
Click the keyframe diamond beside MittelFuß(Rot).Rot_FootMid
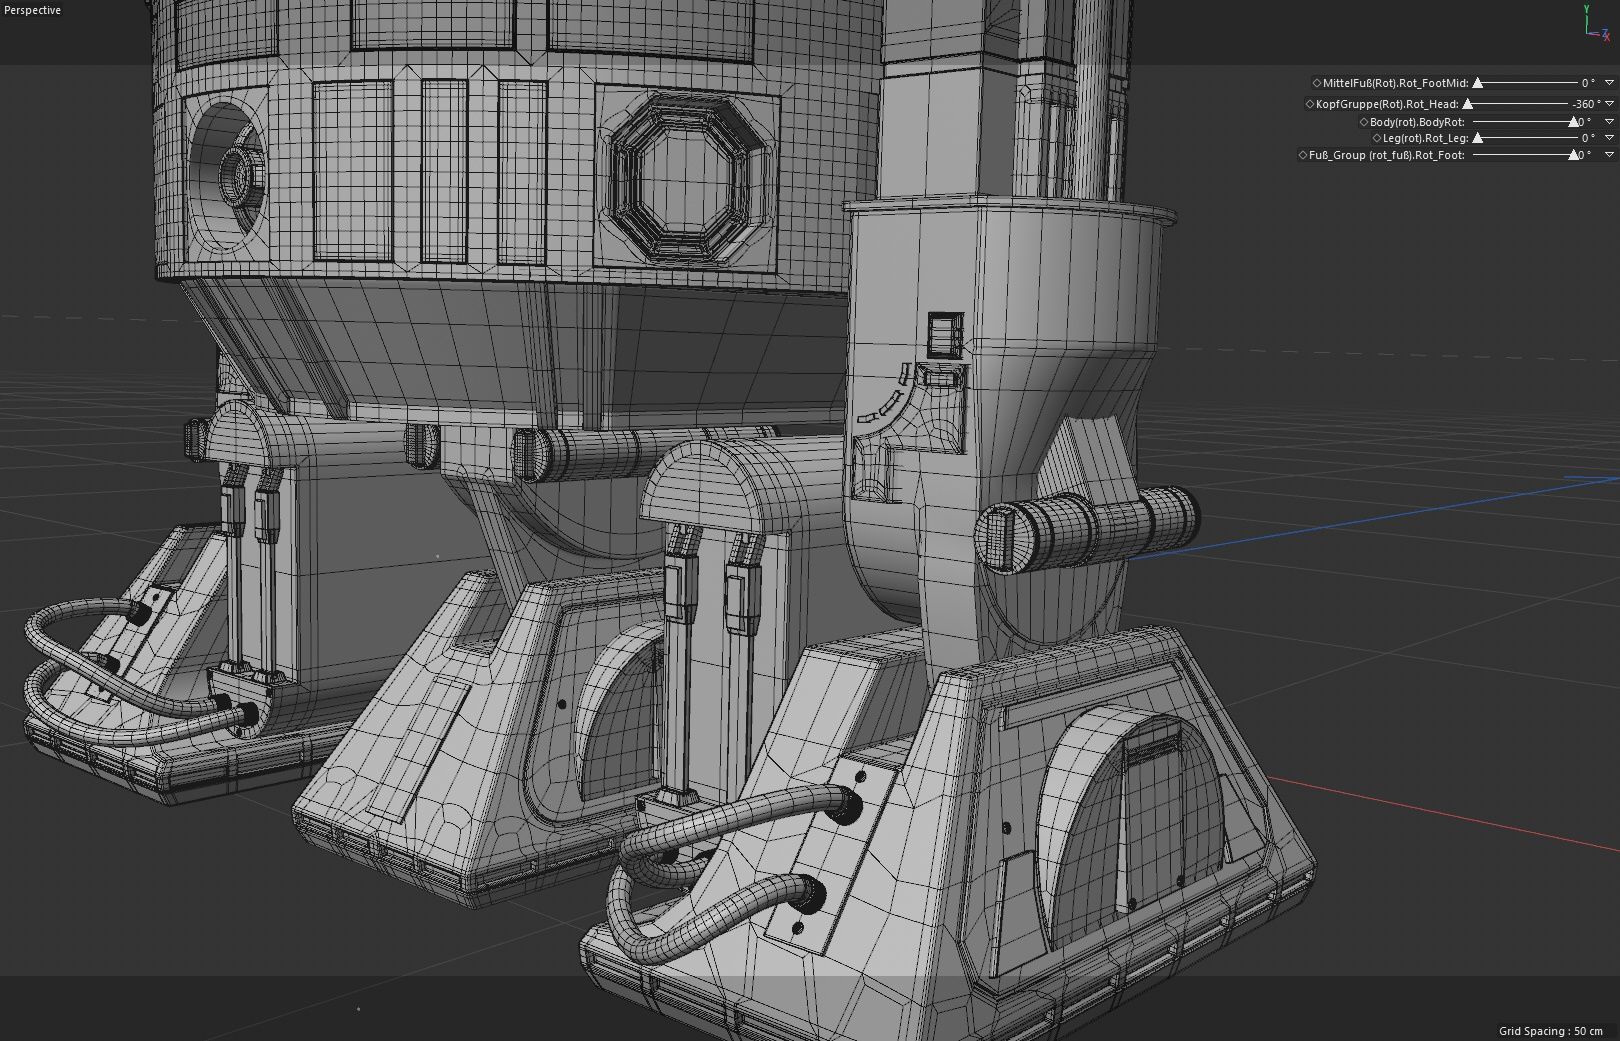(x=1317, y=83)
